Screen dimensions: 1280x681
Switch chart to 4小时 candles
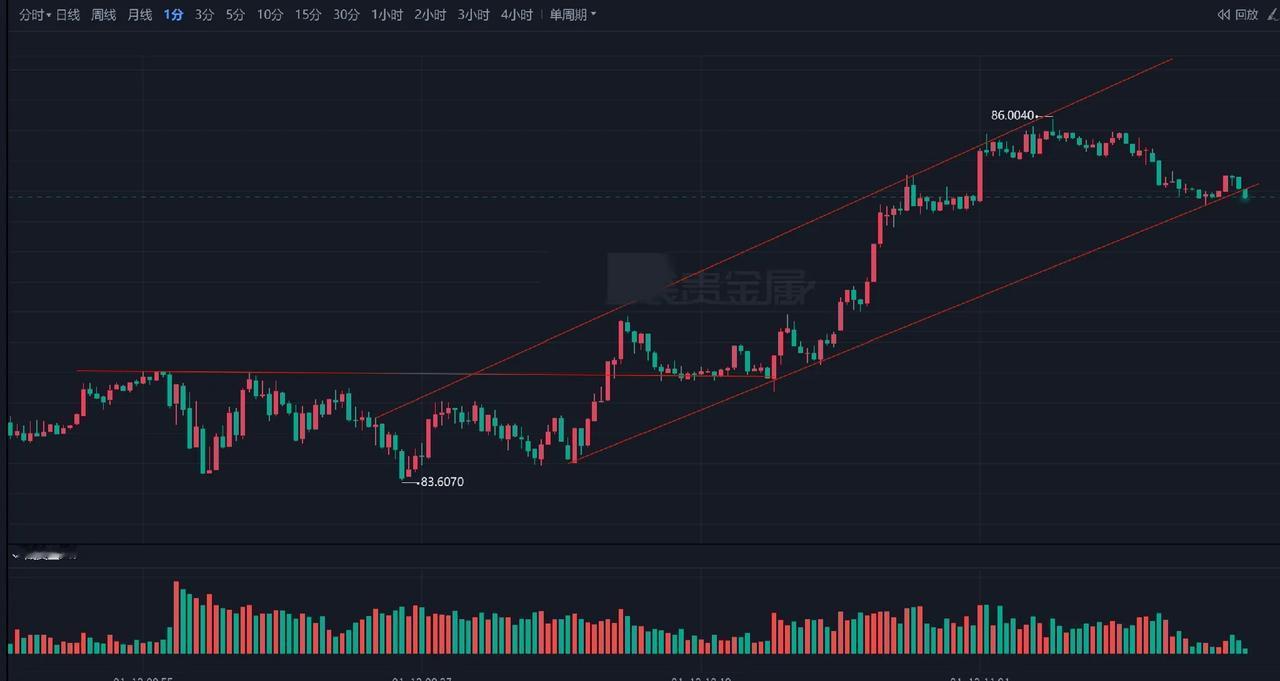coord(516,15)
